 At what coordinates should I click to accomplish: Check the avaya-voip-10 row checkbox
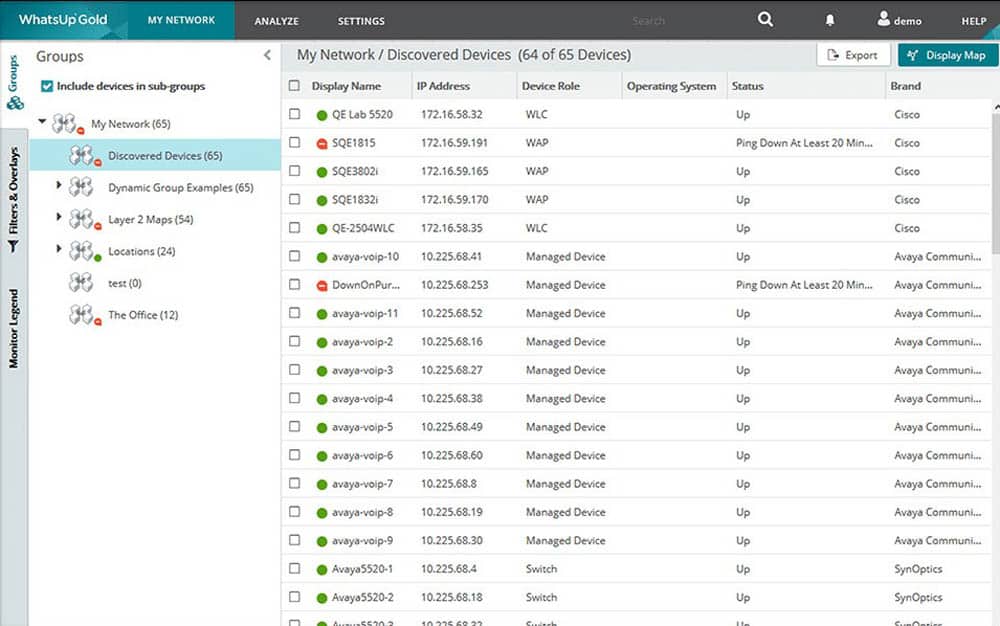click(294, 256)
